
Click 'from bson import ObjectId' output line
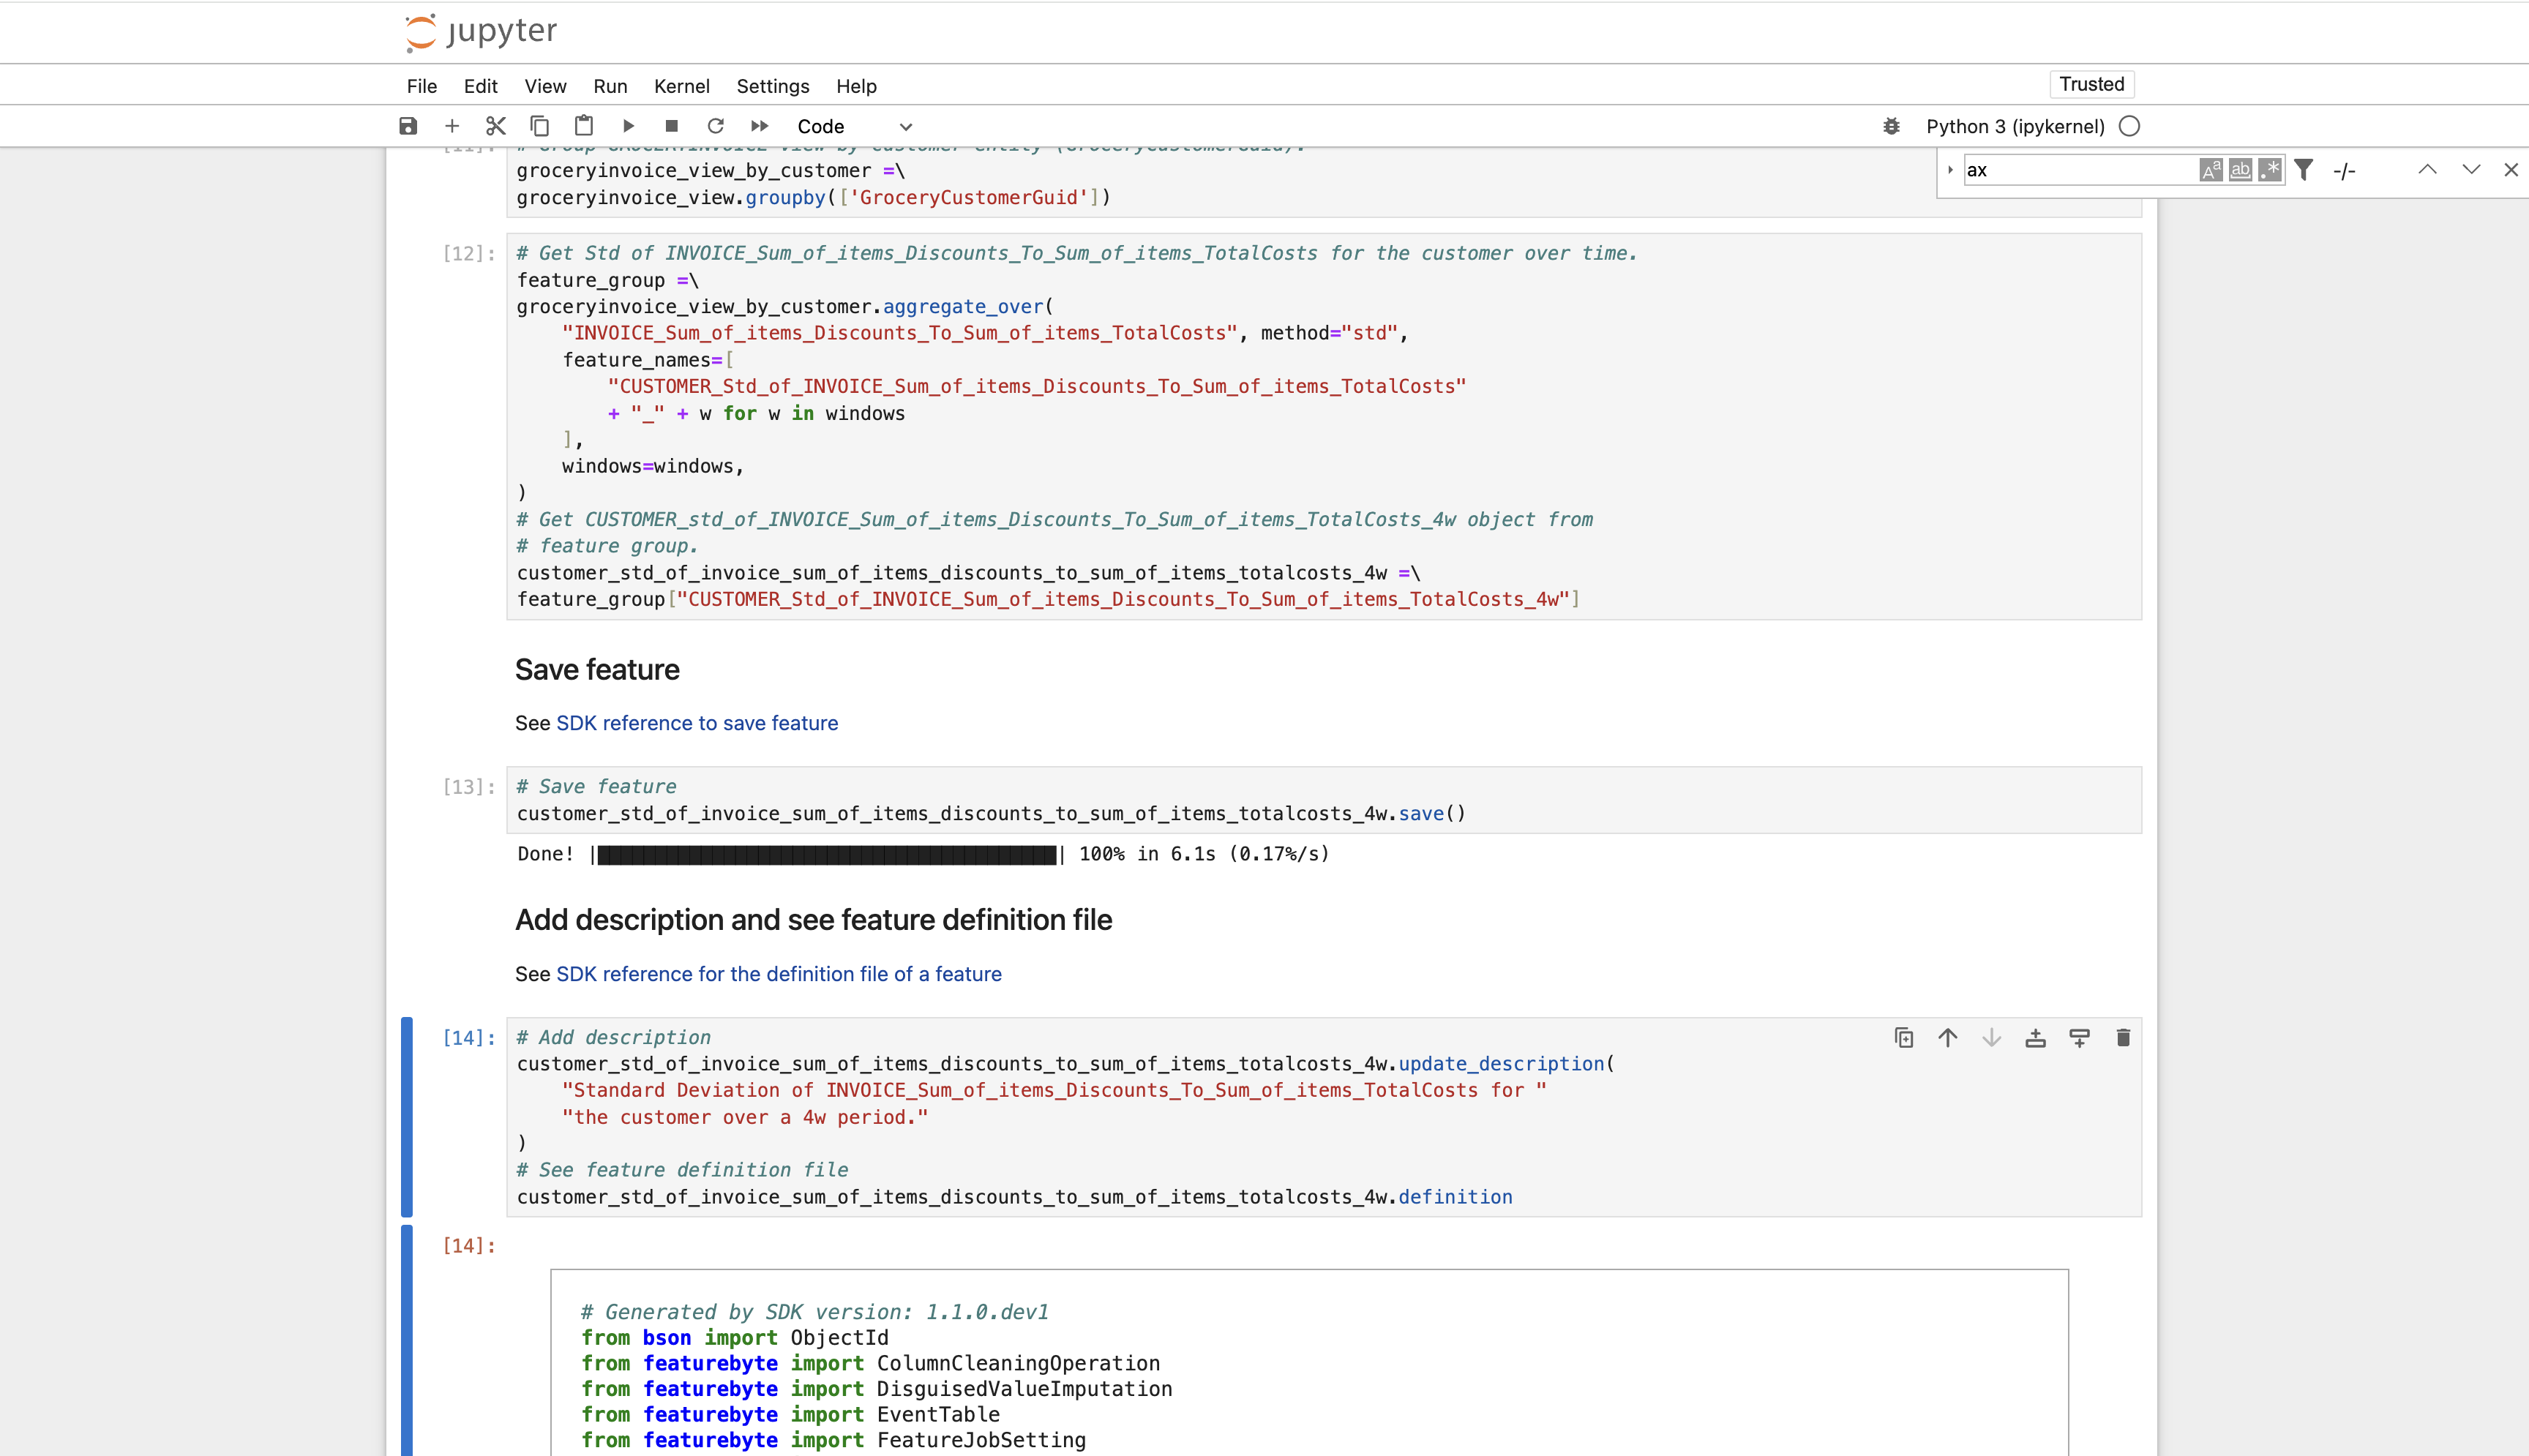(x=735, y=1338)
